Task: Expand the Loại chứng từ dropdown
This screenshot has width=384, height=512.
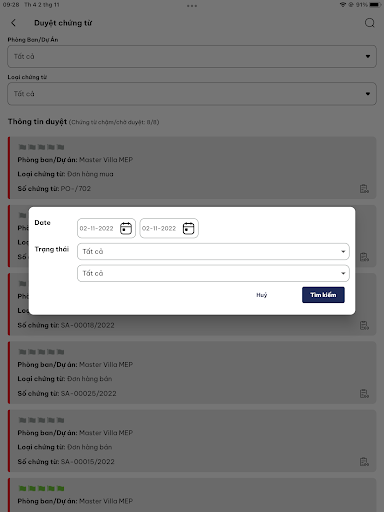Action: [192, 94]
